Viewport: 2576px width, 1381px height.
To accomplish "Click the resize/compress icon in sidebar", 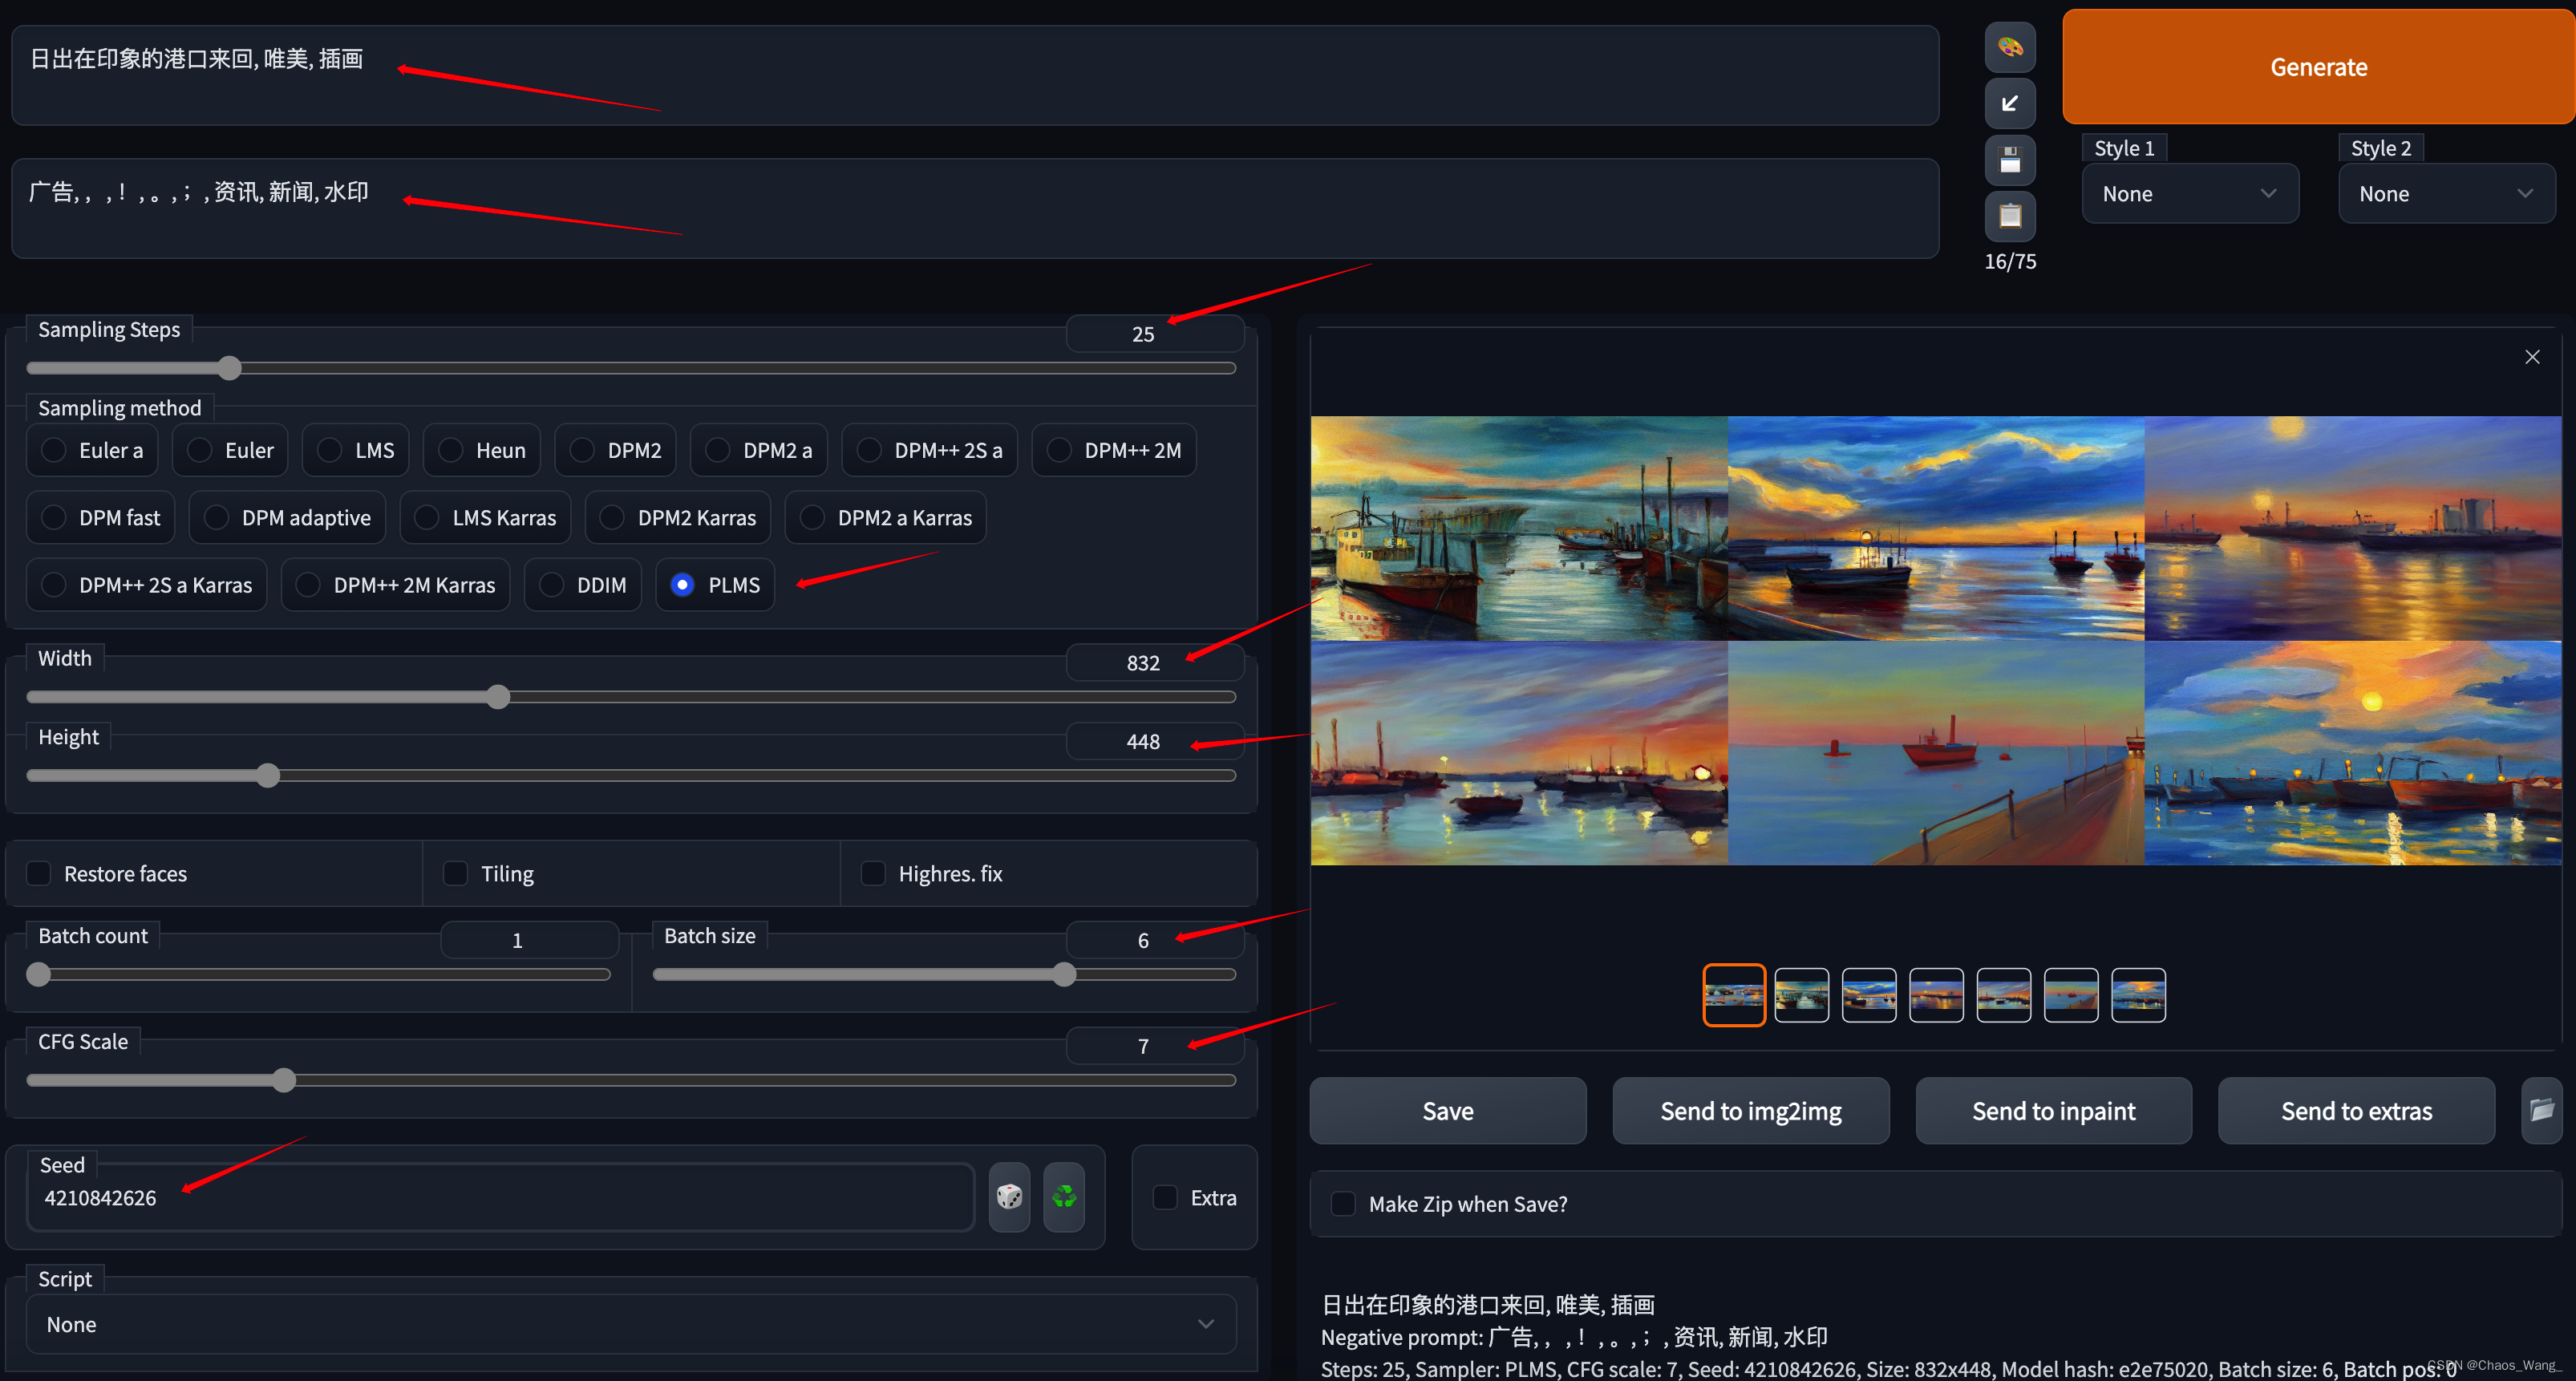I will pyautogui.click(x=2012, y=104).
